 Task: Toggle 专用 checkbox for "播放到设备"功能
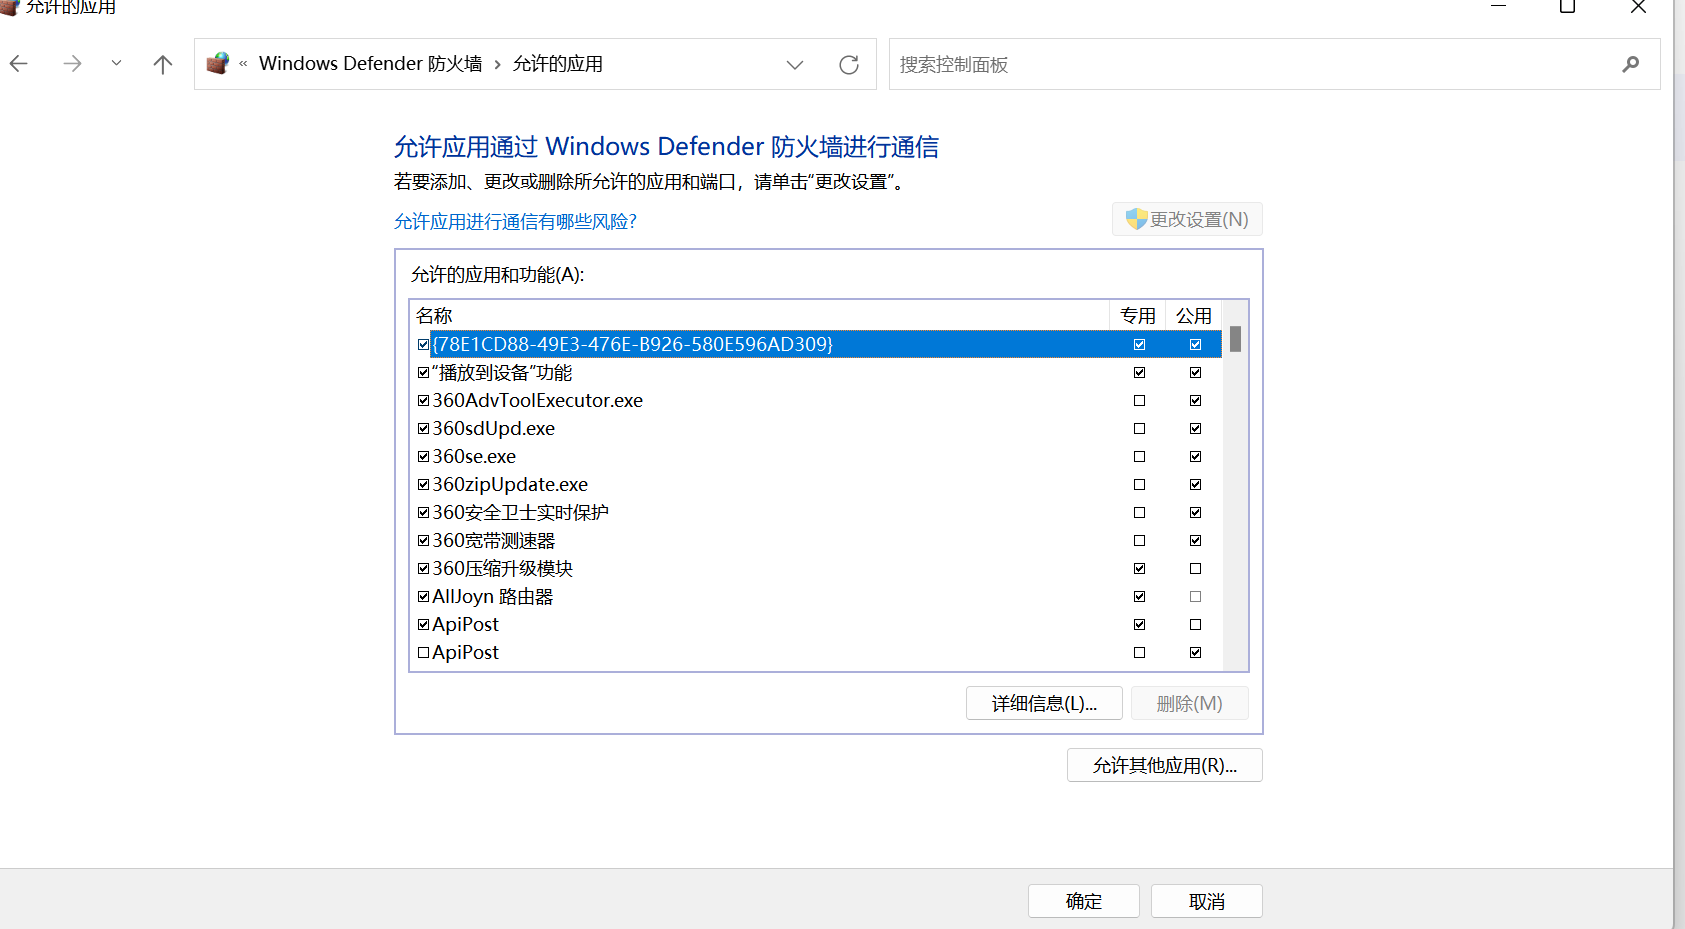click(1139, 372)
